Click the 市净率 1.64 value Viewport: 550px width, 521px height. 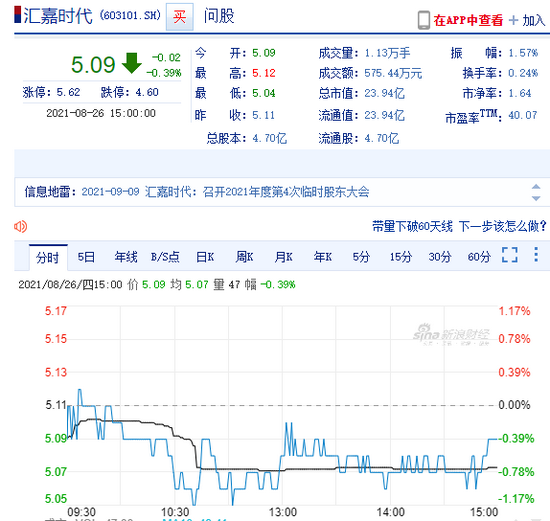click(x=520, y=93)
